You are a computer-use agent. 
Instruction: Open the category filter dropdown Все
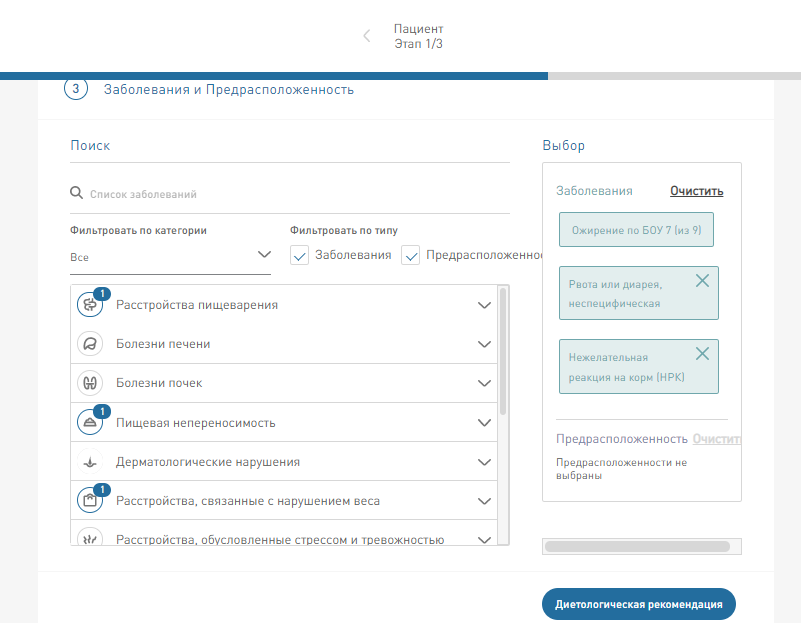pyautogui.click(x=170, y=257)
